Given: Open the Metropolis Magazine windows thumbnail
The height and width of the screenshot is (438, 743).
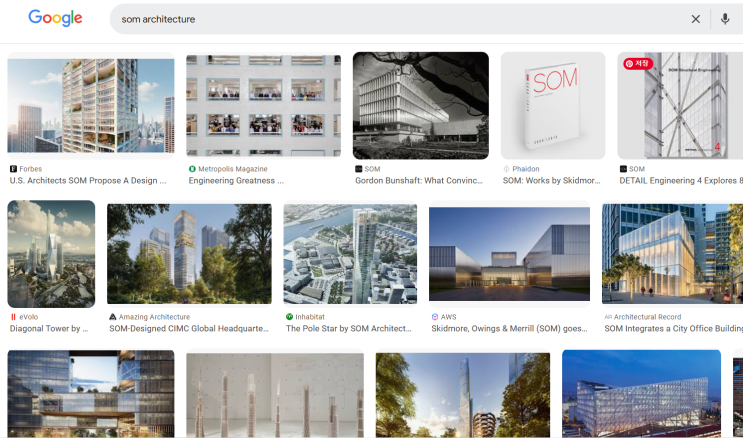Looking at the screenshot, I should (263, 106).
